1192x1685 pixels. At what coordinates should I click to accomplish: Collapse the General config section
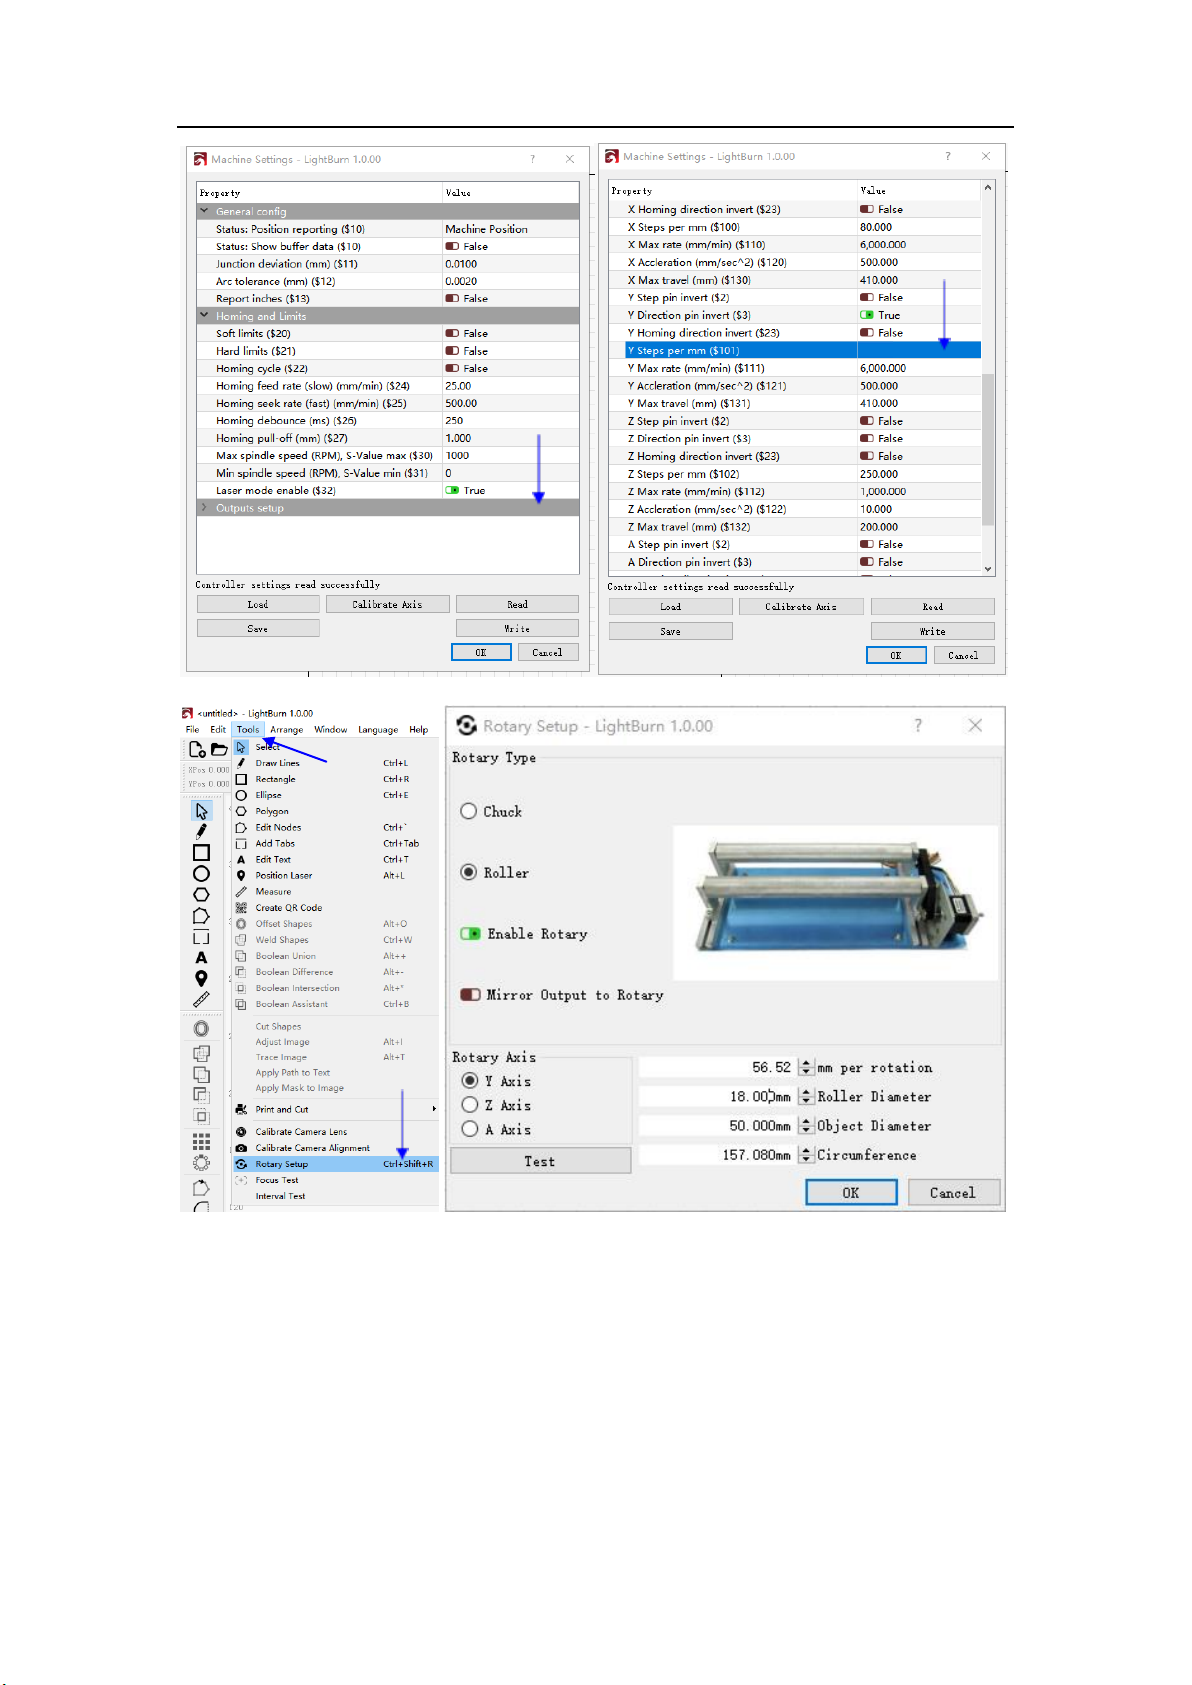coord(205,211)
